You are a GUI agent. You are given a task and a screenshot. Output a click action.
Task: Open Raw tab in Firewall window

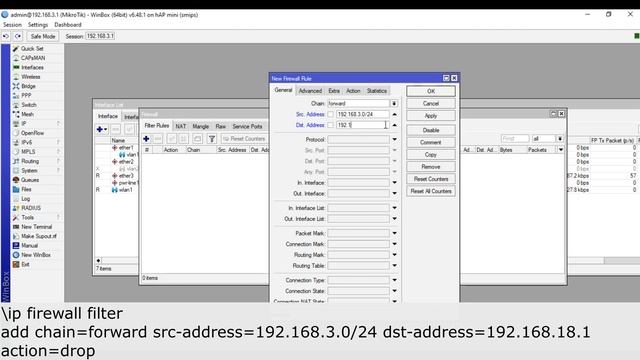point(221,127)
